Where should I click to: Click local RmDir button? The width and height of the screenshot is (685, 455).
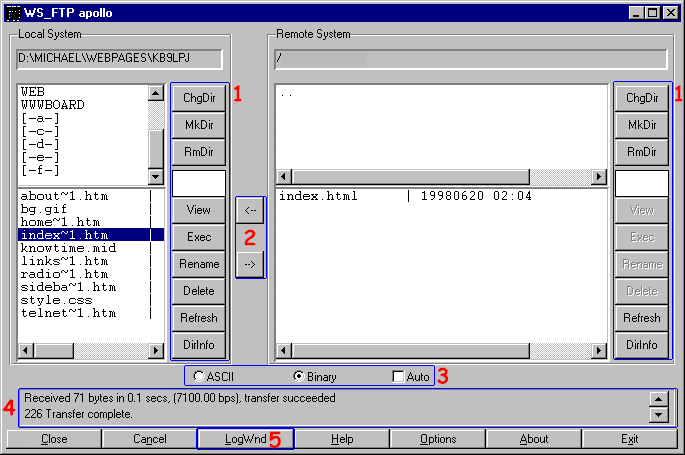coord(199,152)
